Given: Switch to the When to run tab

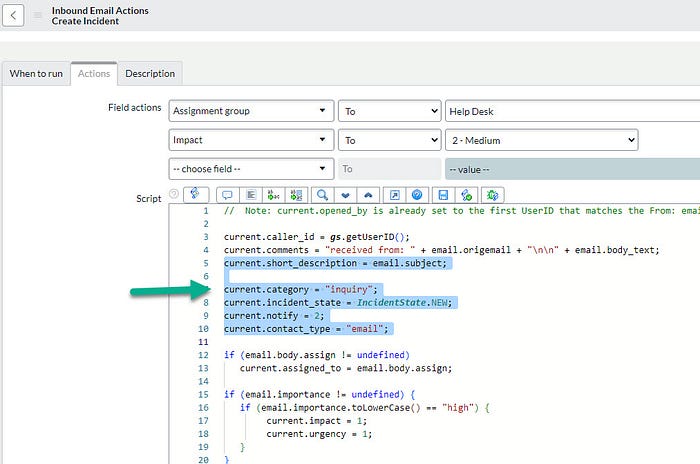Looking at the screenshot, I should coord(35,73).
